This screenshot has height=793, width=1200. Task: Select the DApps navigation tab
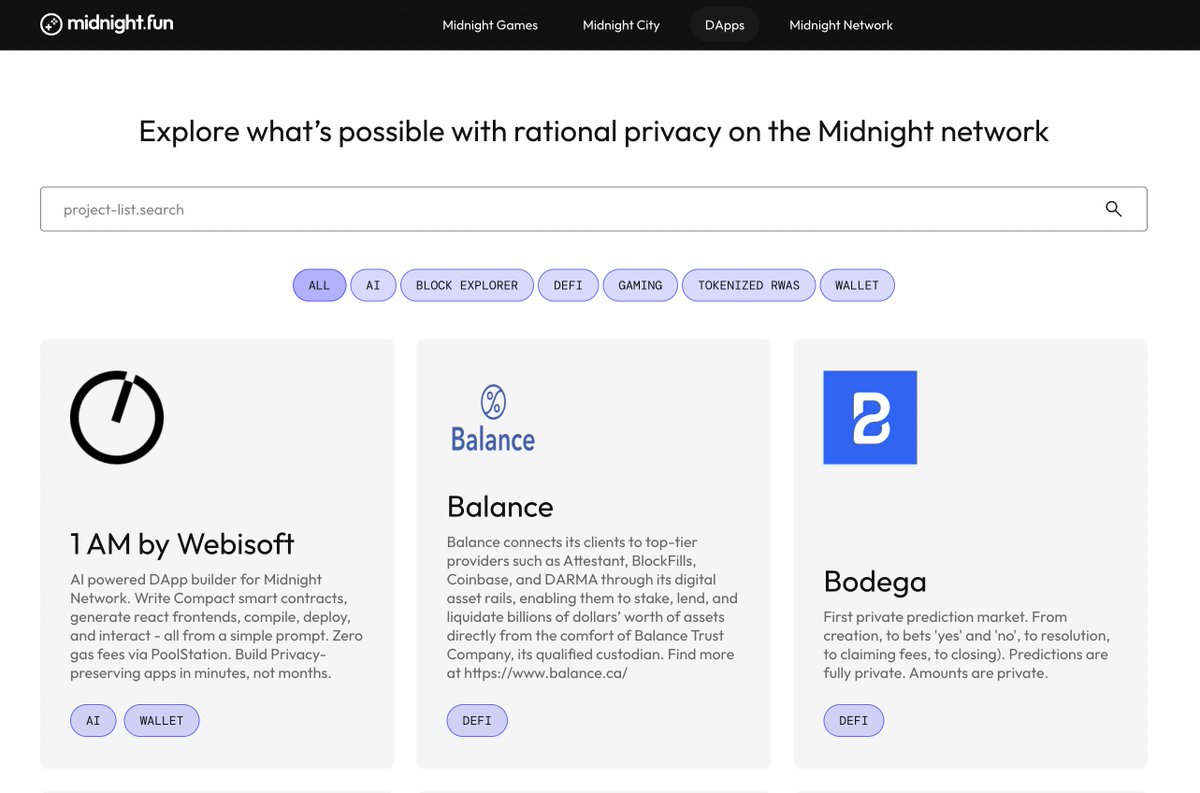724,25
